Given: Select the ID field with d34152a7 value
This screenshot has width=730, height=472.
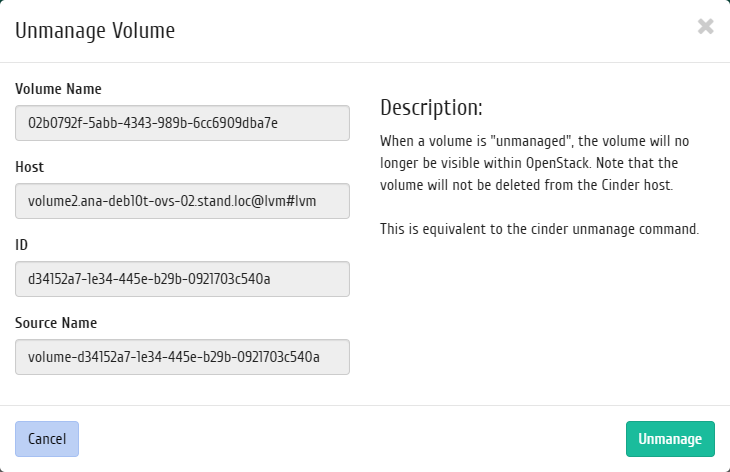Looking at the screenshot, I should click(x=182, y=279).
